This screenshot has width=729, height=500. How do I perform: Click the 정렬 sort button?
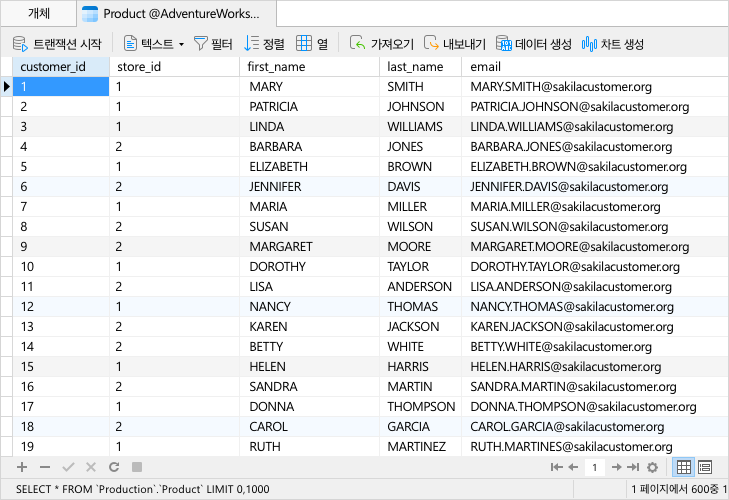[265, 44]
